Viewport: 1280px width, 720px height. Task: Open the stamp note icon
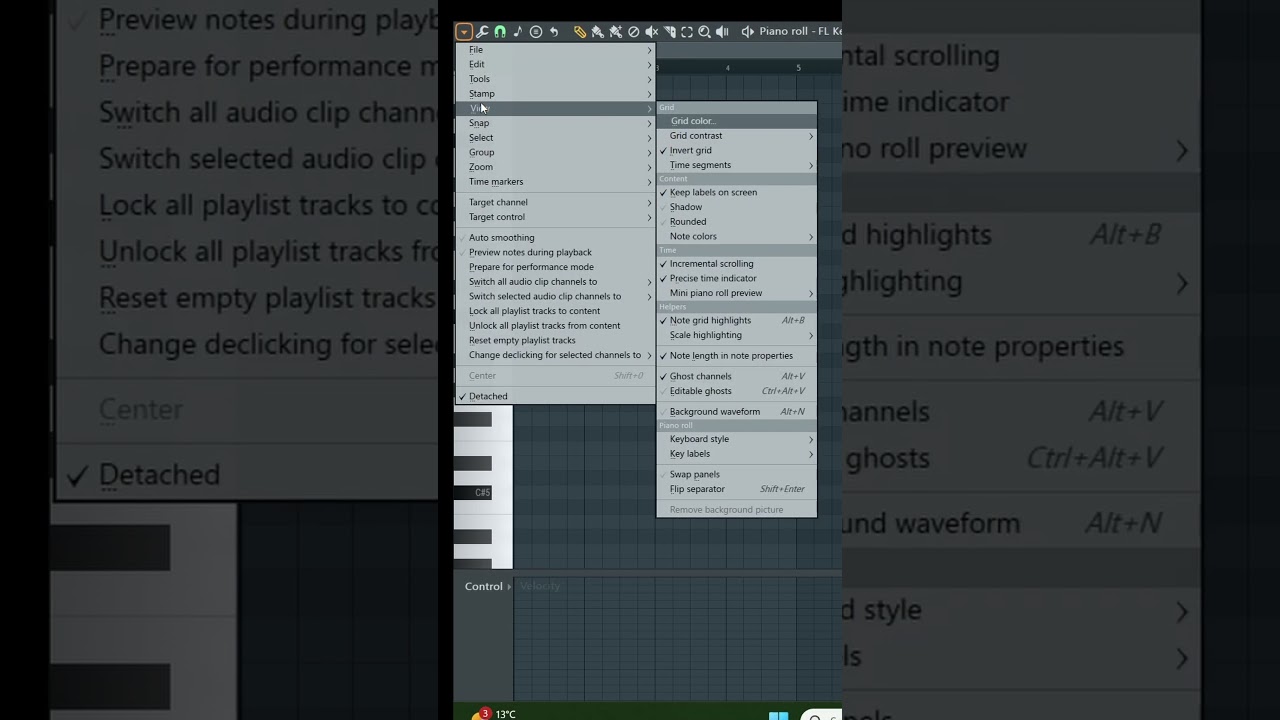(518, 32)
